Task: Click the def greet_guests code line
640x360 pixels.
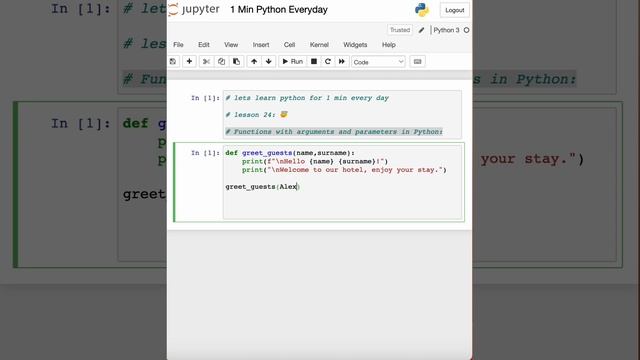Action: 290,153
